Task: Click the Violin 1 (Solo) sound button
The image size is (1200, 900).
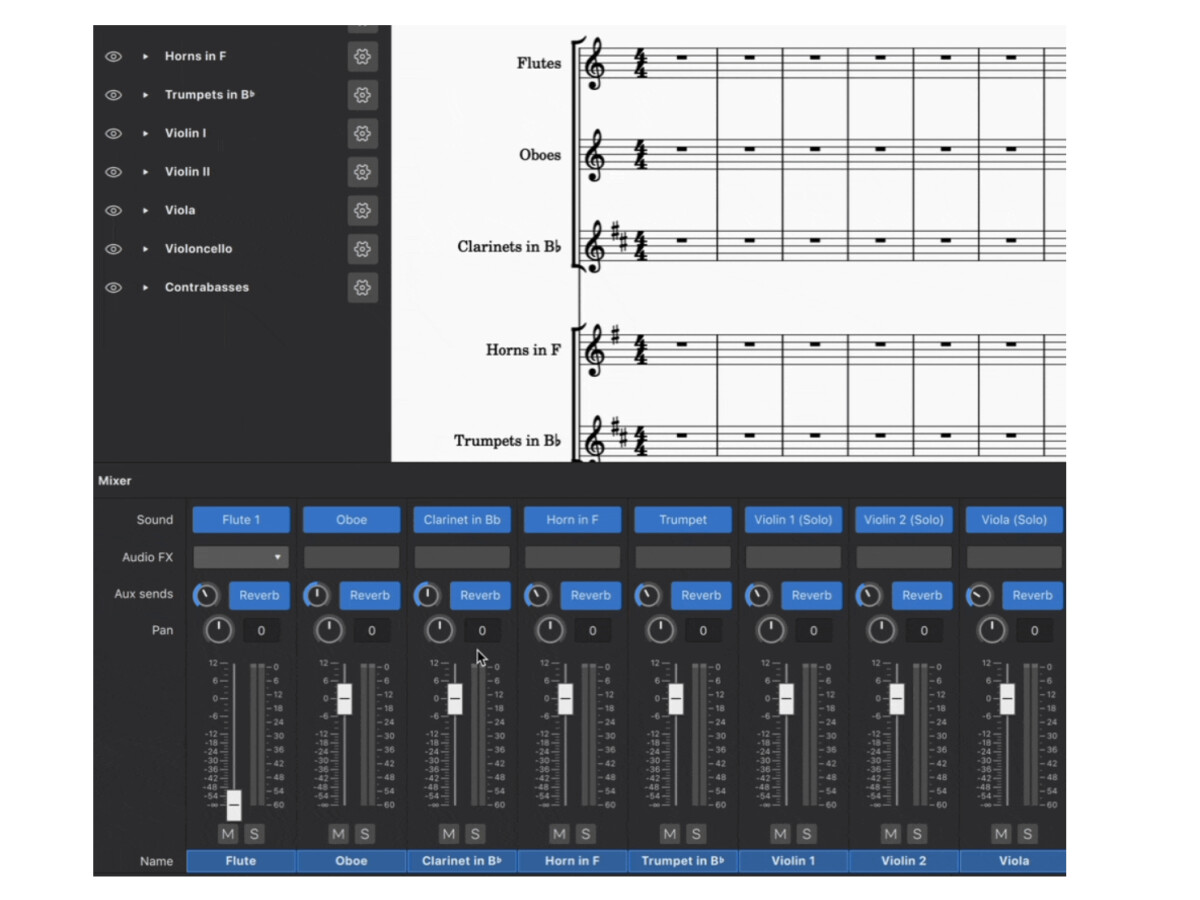Action: coord(793,520)
